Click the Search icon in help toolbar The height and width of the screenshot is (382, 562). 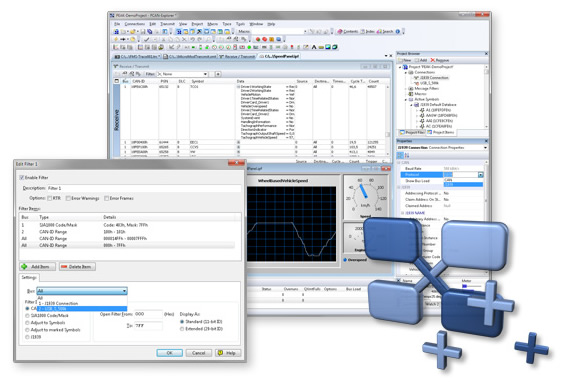379,32
